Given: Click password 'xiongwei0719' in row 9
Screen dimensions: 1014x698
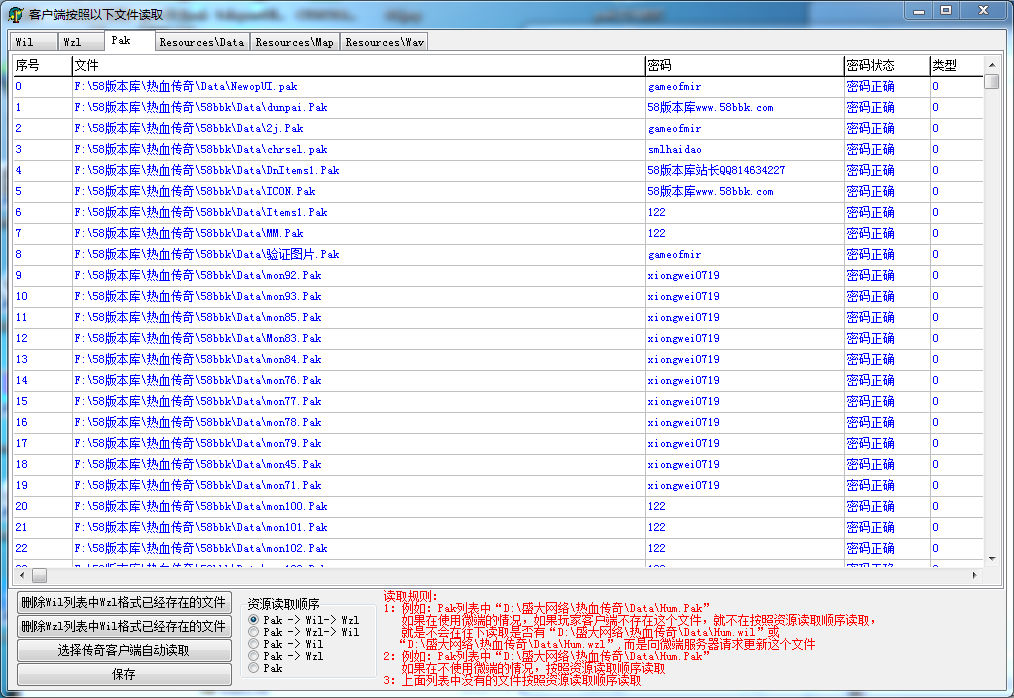Looking at the screenshot, I should [684, 276].
